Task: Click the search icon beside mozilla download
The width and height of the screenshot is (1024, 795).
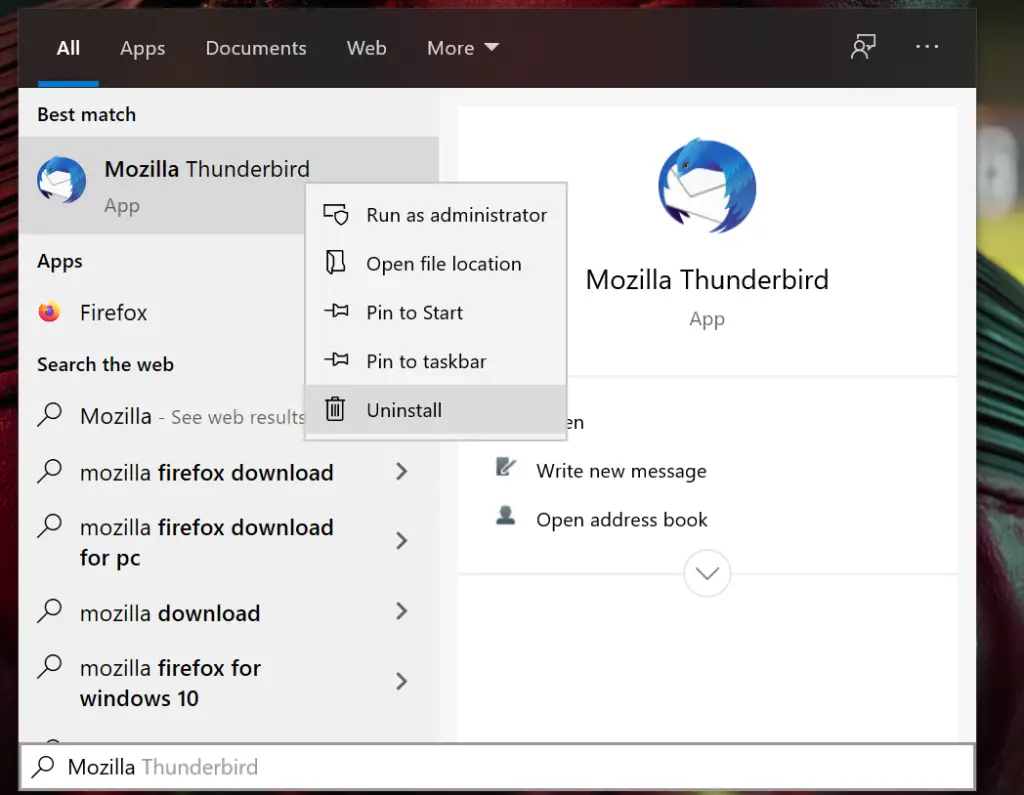Action: [x=50, y=611]
